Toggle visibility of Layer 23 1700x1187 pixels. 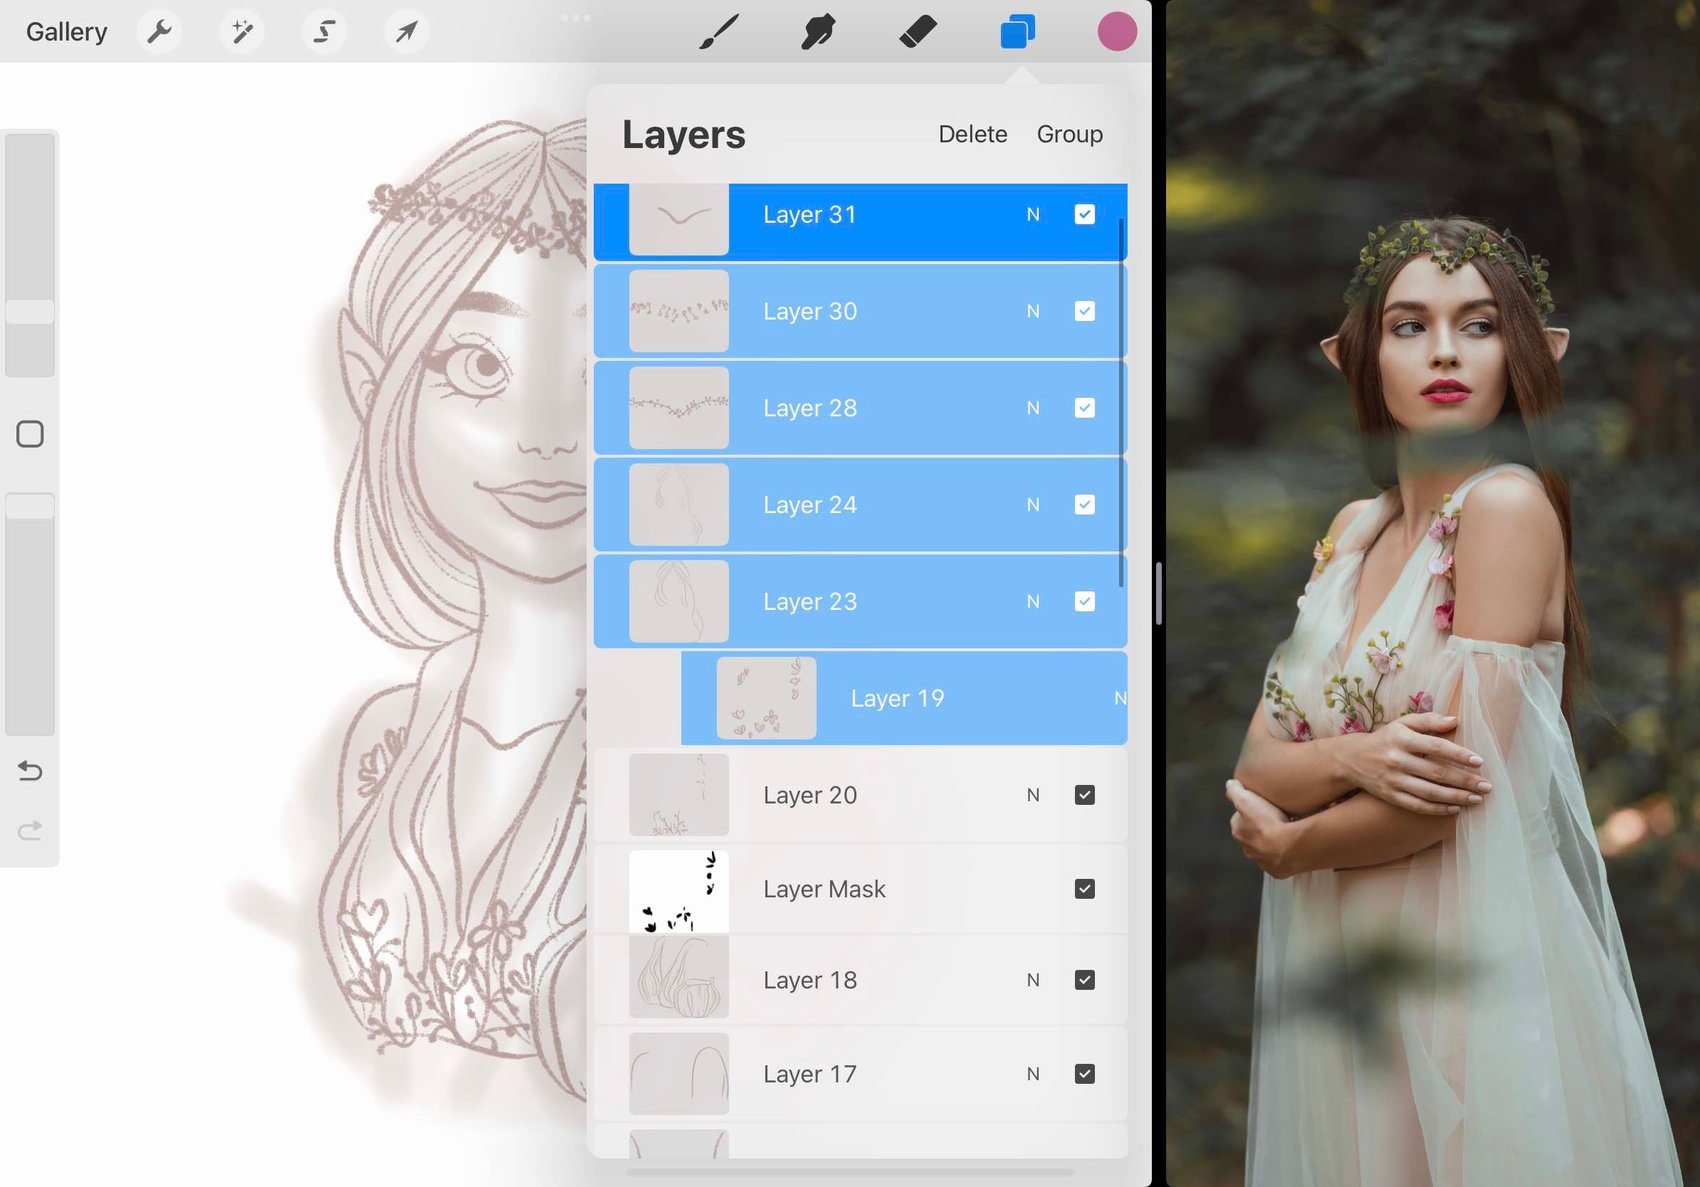pos(1085,601)
